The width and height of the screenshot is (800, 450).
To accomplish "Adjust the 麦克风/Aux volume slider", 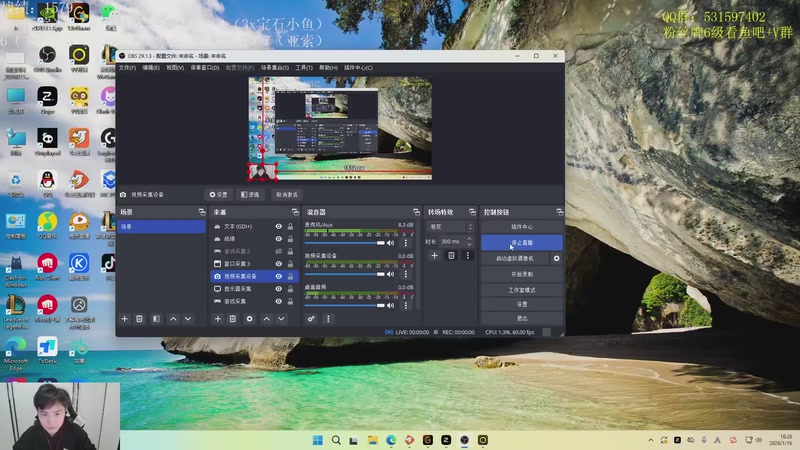I will [x=345, y=243].
